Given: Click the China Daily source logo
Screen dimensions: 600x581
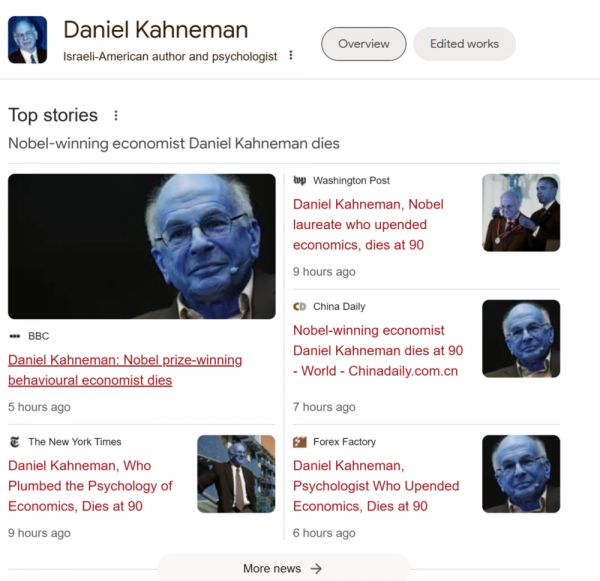Looking at the screenshot, I should 300,307.
